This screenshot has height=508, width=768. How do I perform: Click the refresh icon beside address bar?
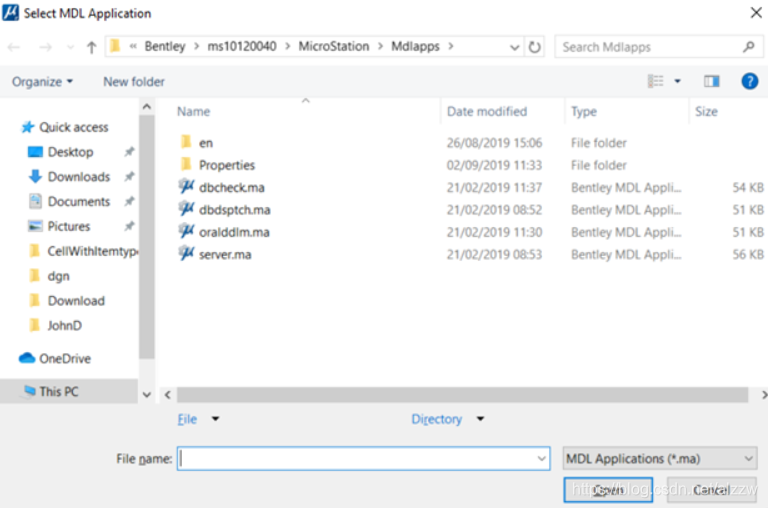pyautogui.click(x=535, y=47)
